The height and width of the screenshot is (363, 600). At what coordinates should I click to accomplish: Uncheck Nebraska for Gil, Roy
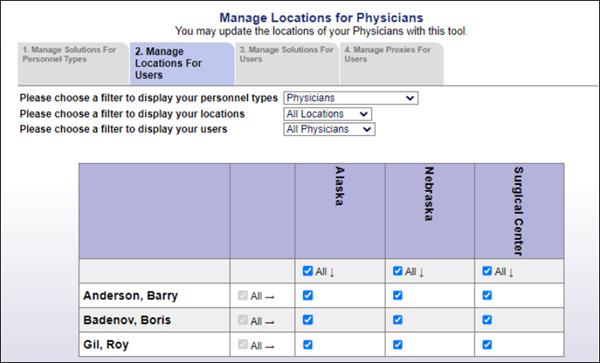pyautogui.click(x=398, y=345)
